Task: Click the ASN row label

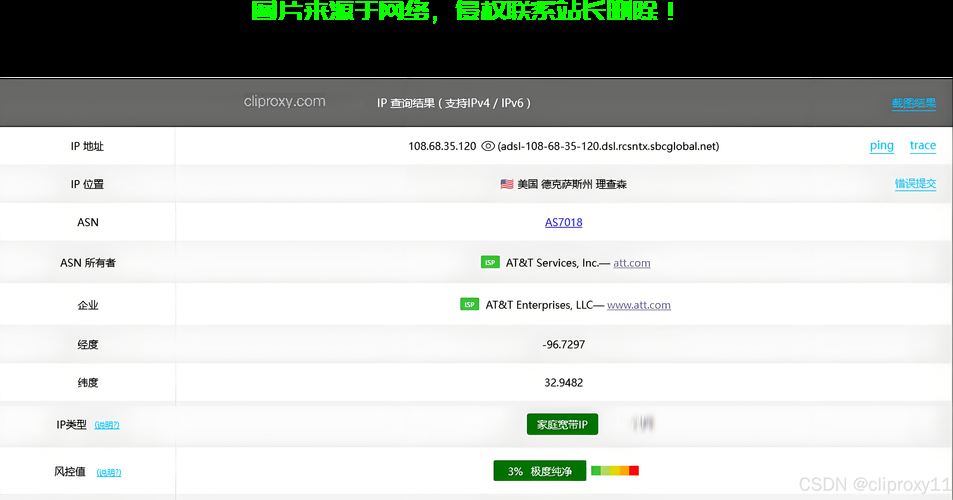Action: (88, 222)
